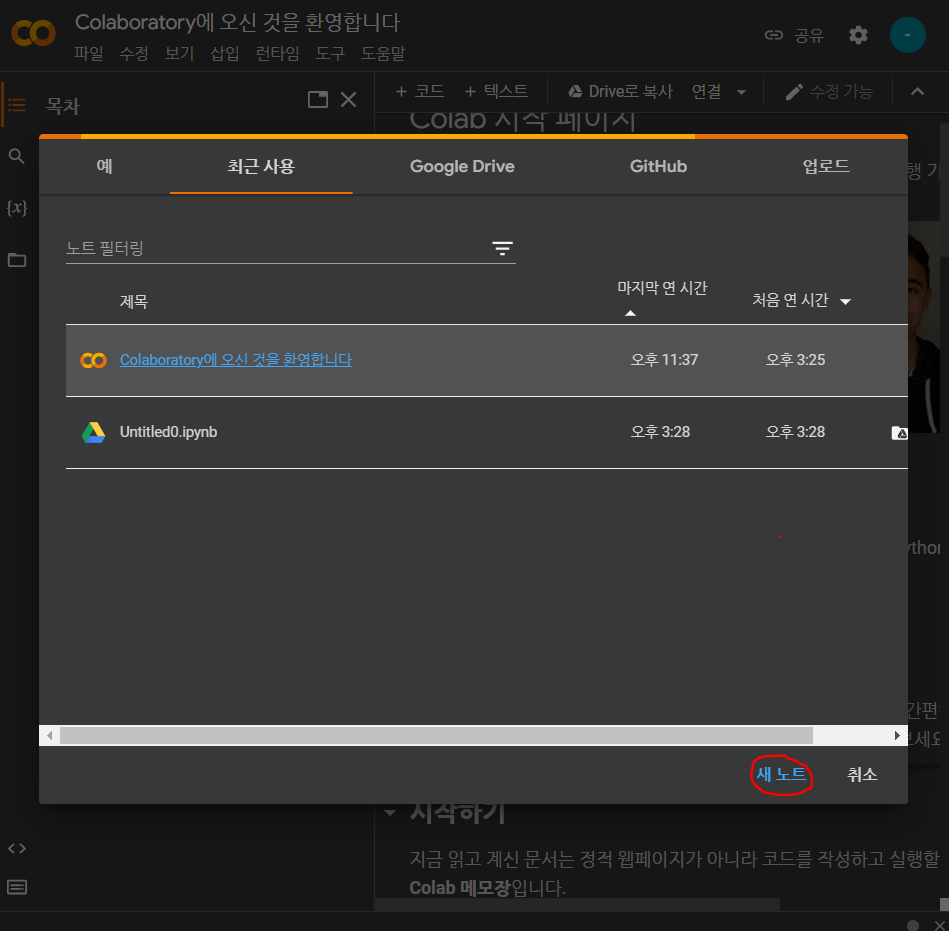Open the command palette icon at bottom left
949x931 pixels.
pos(16,887)
